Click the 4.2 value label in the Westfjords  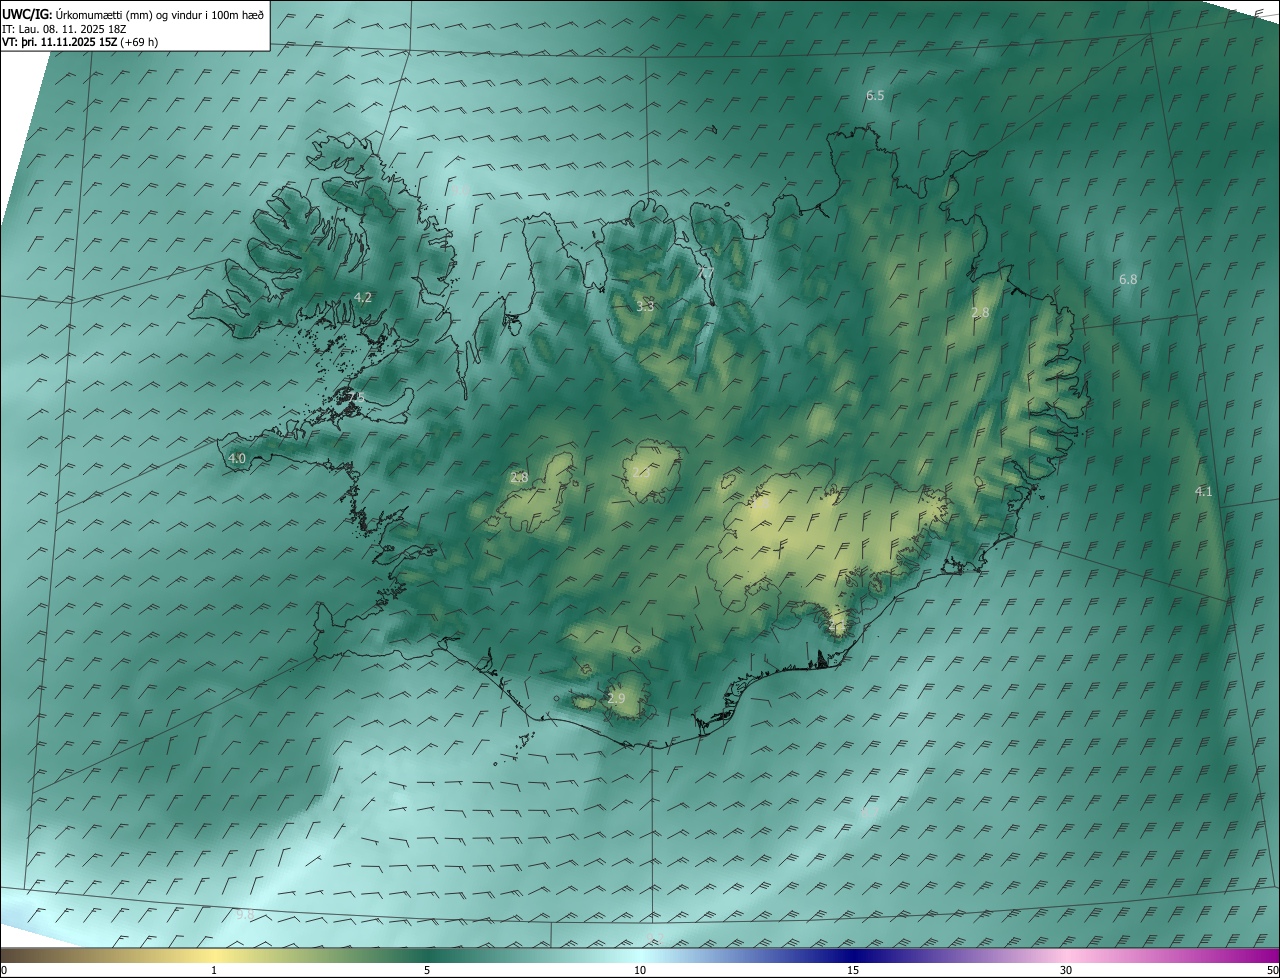click(x=363, y=298)
